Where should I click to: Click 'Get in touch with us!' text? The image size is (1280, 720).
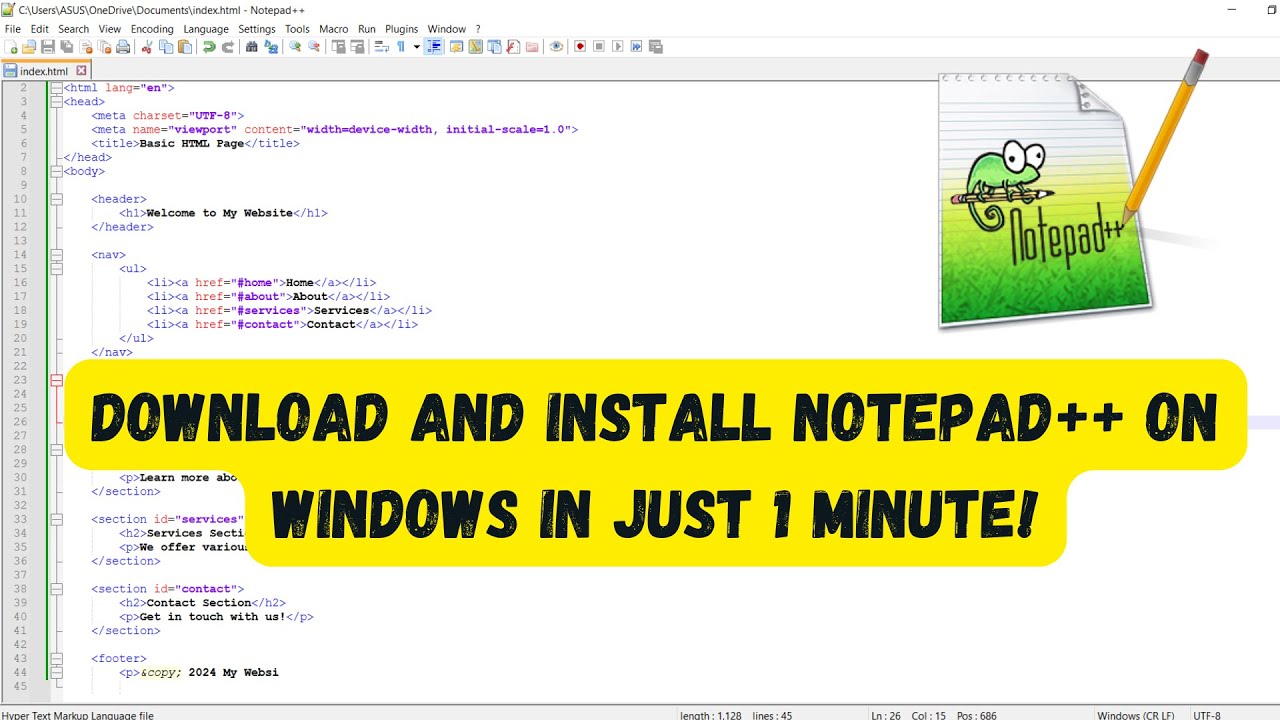coord(212,617)
